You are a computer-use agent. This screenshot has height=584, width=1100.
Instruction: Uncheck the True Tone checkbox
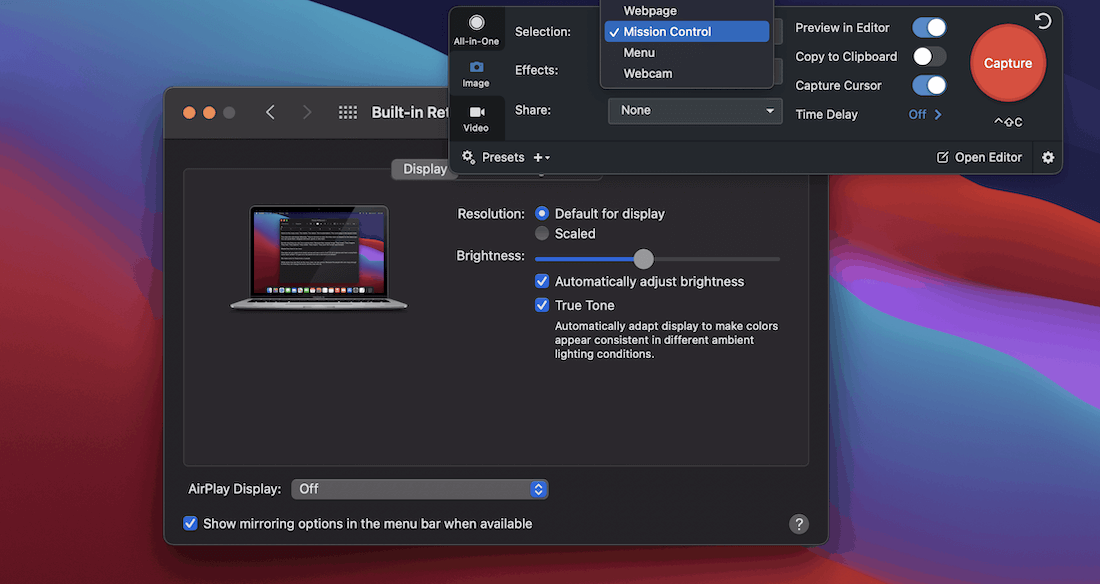coord(542,305)
